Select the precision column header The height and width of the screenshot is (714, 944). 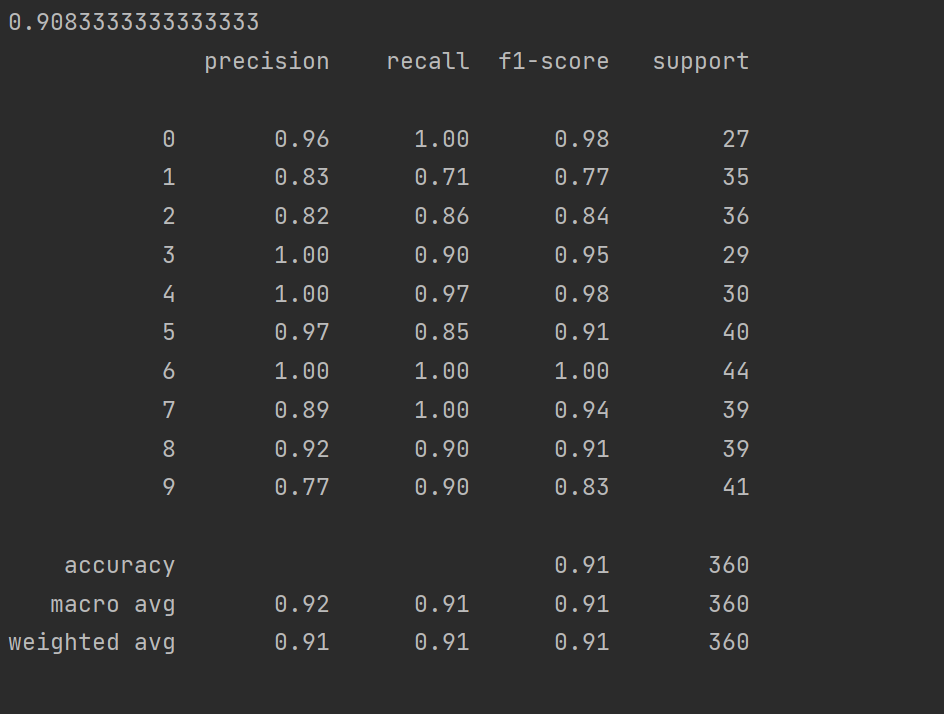(x=267, y=62)
